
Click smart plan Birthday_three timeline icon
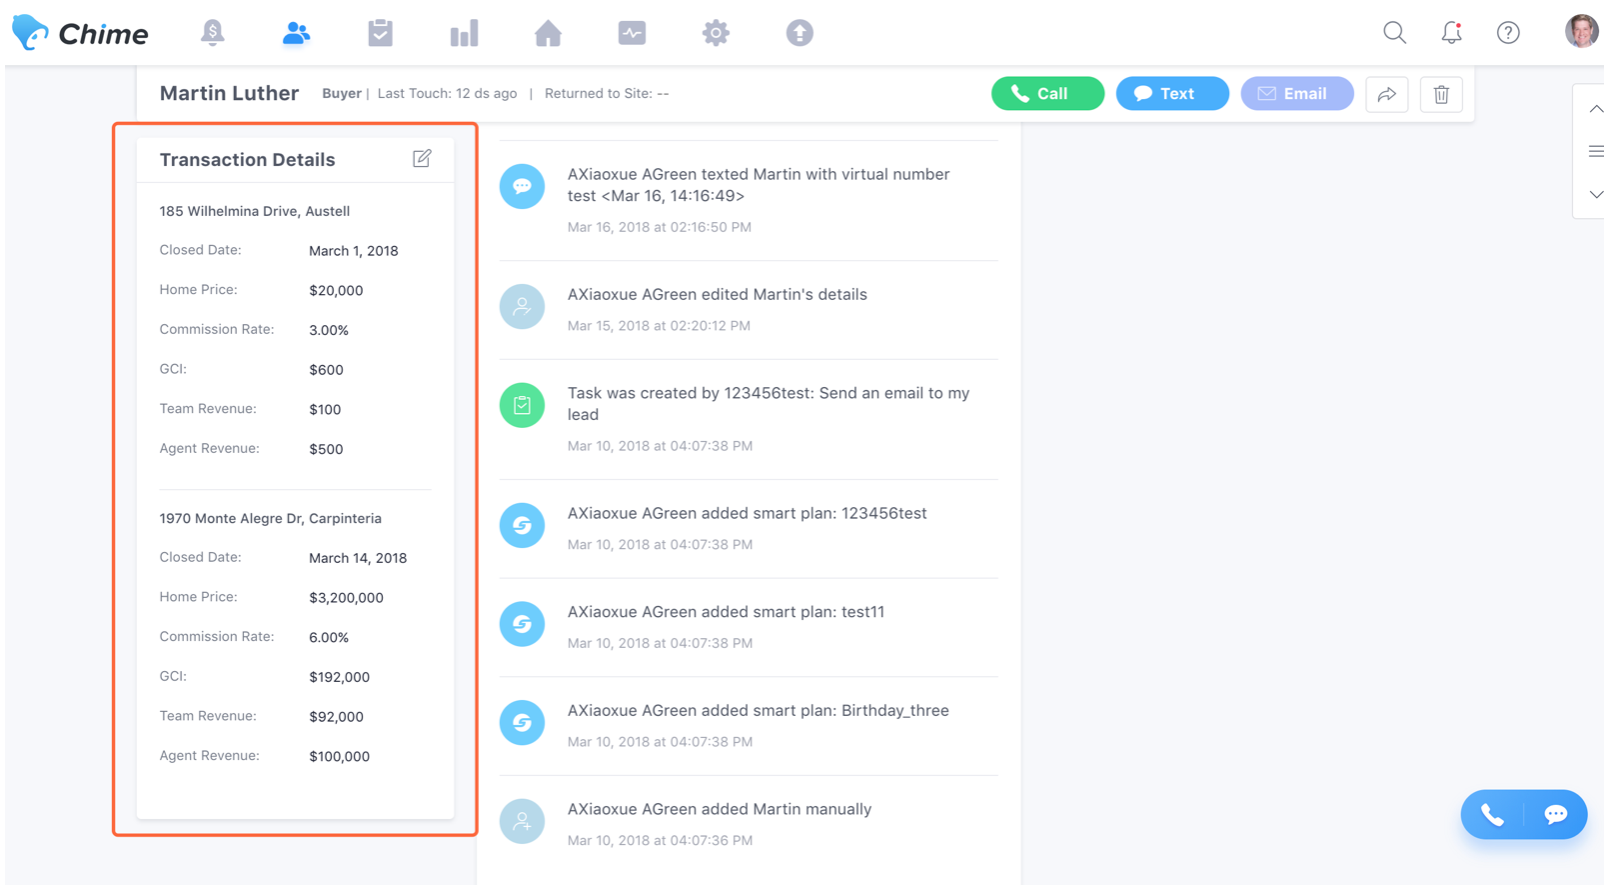522,722
